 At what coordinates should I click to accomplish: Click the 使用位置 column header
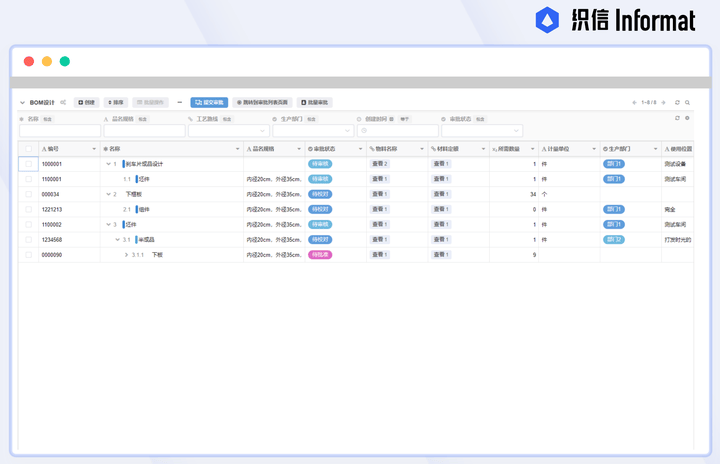678,149
